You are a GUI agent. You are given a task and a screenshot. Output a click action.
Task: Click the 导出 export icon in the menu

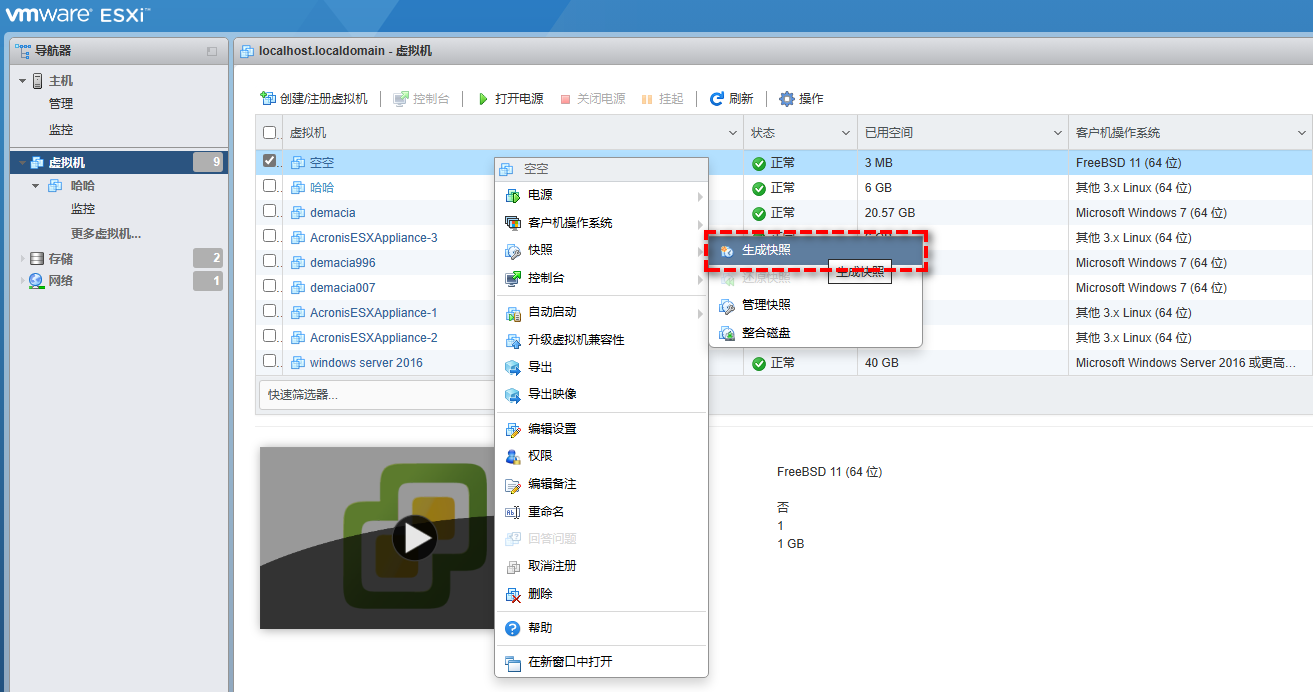513,367
